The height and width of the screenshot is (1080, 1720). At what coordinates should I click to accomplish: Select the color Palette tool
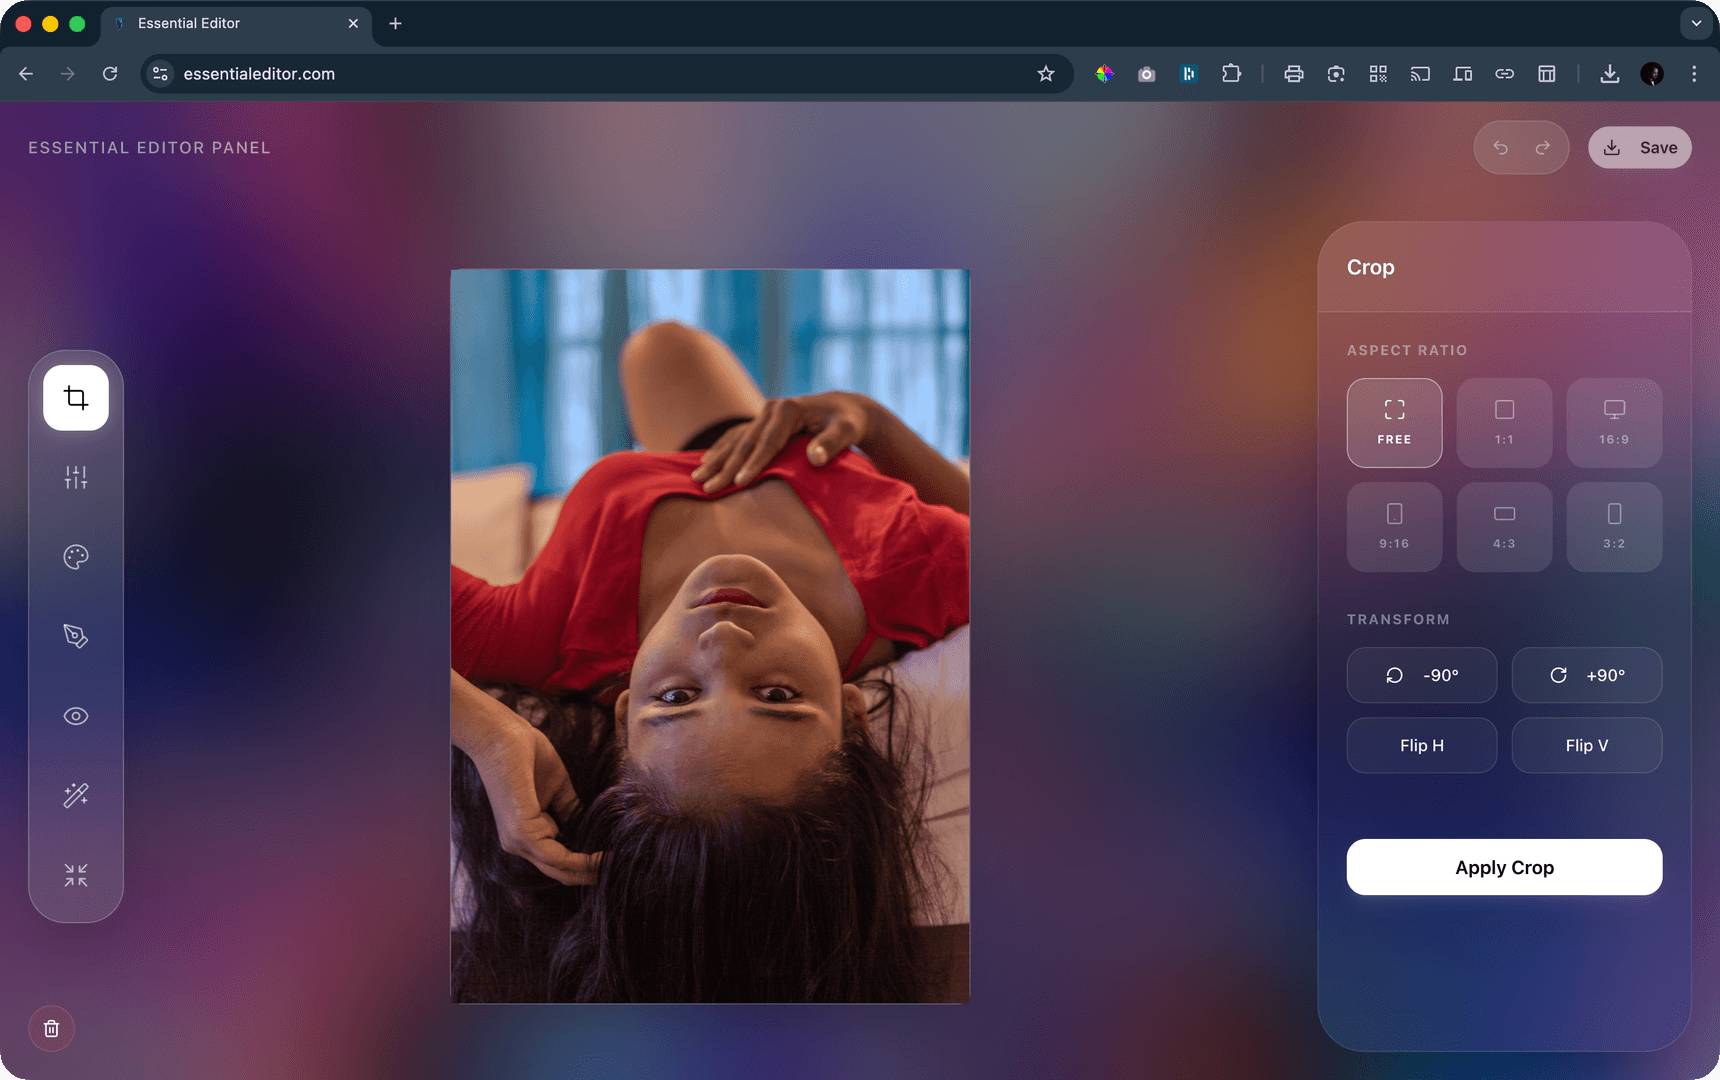pos(76,557)
